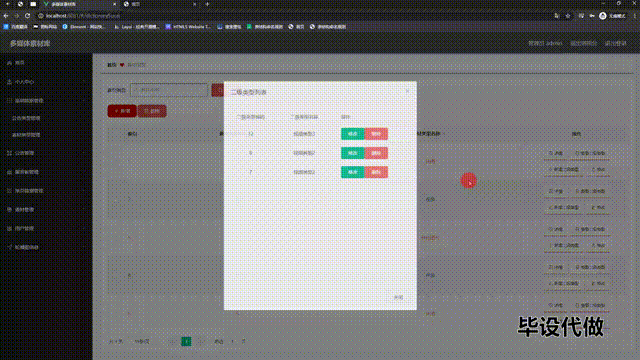
Task: Close the 二级类型列表 dialog with the X icon
Action: coord(407,91)
